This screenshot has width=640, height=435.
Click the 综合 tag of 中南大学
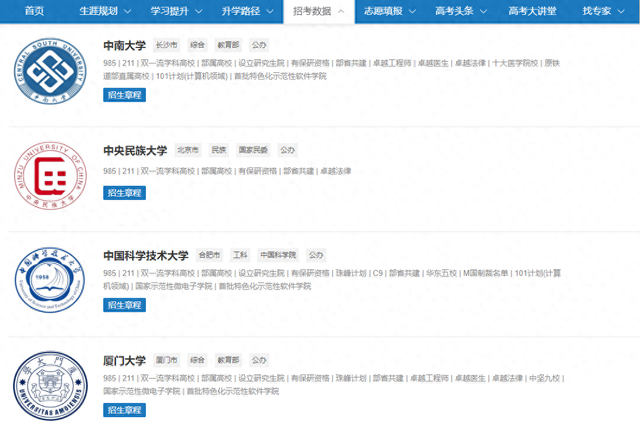tap(198, 45)
